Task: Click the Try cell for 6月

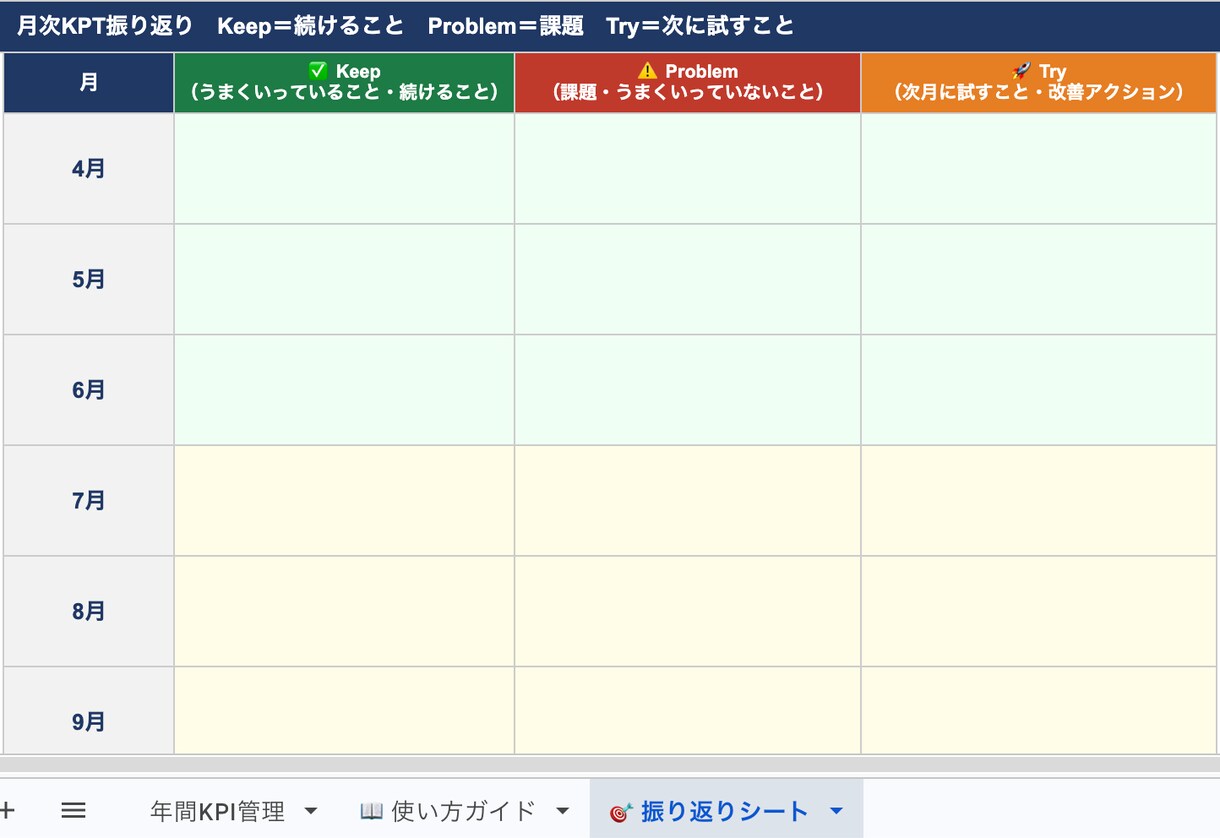Action: coord(1039,390)
